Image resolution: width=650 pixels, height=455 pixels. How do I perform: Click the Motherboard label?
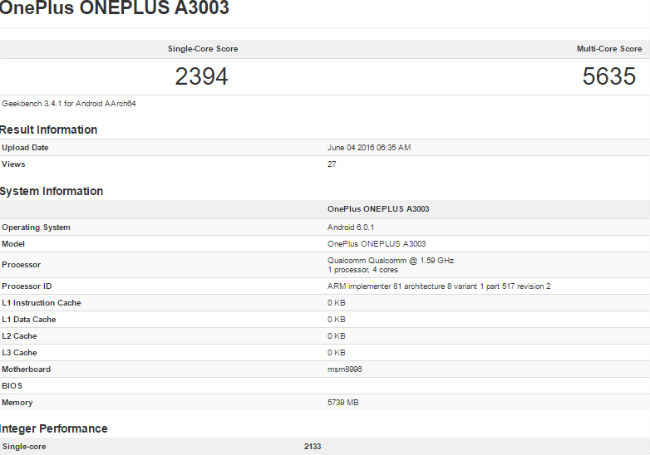26,369
